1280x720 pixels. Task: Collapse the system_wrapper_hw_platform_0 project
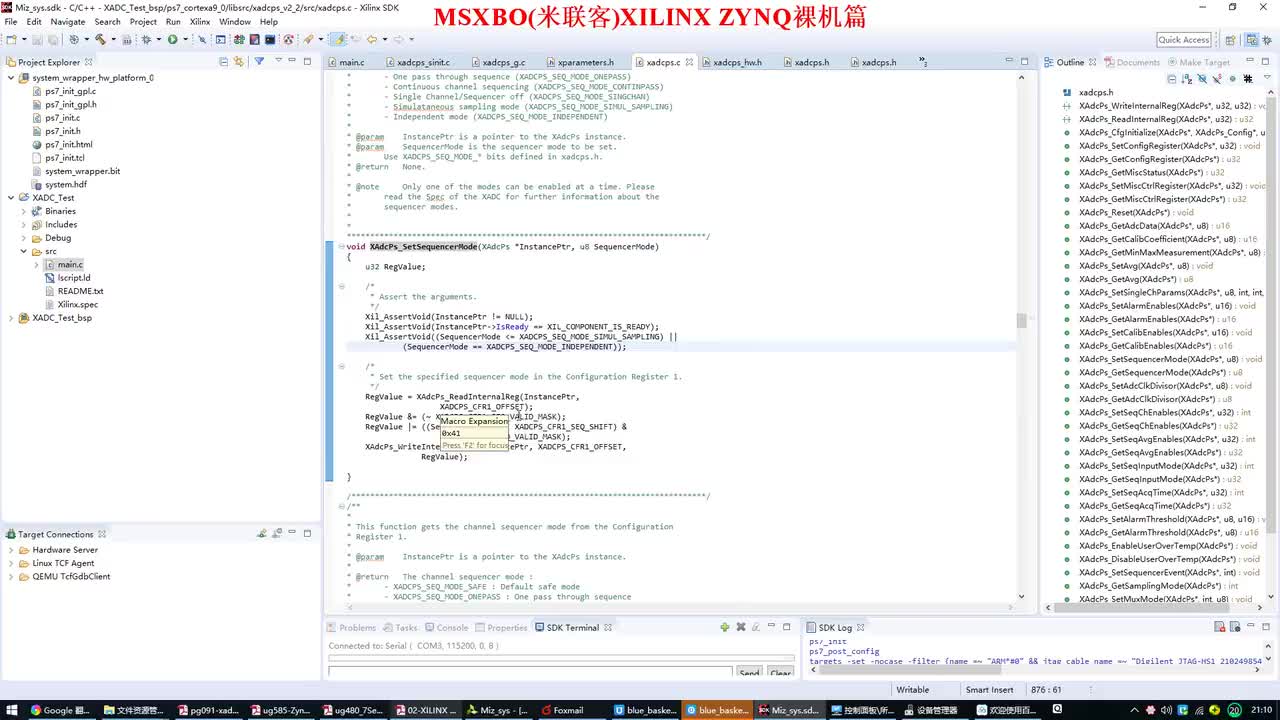coord(11,77)
